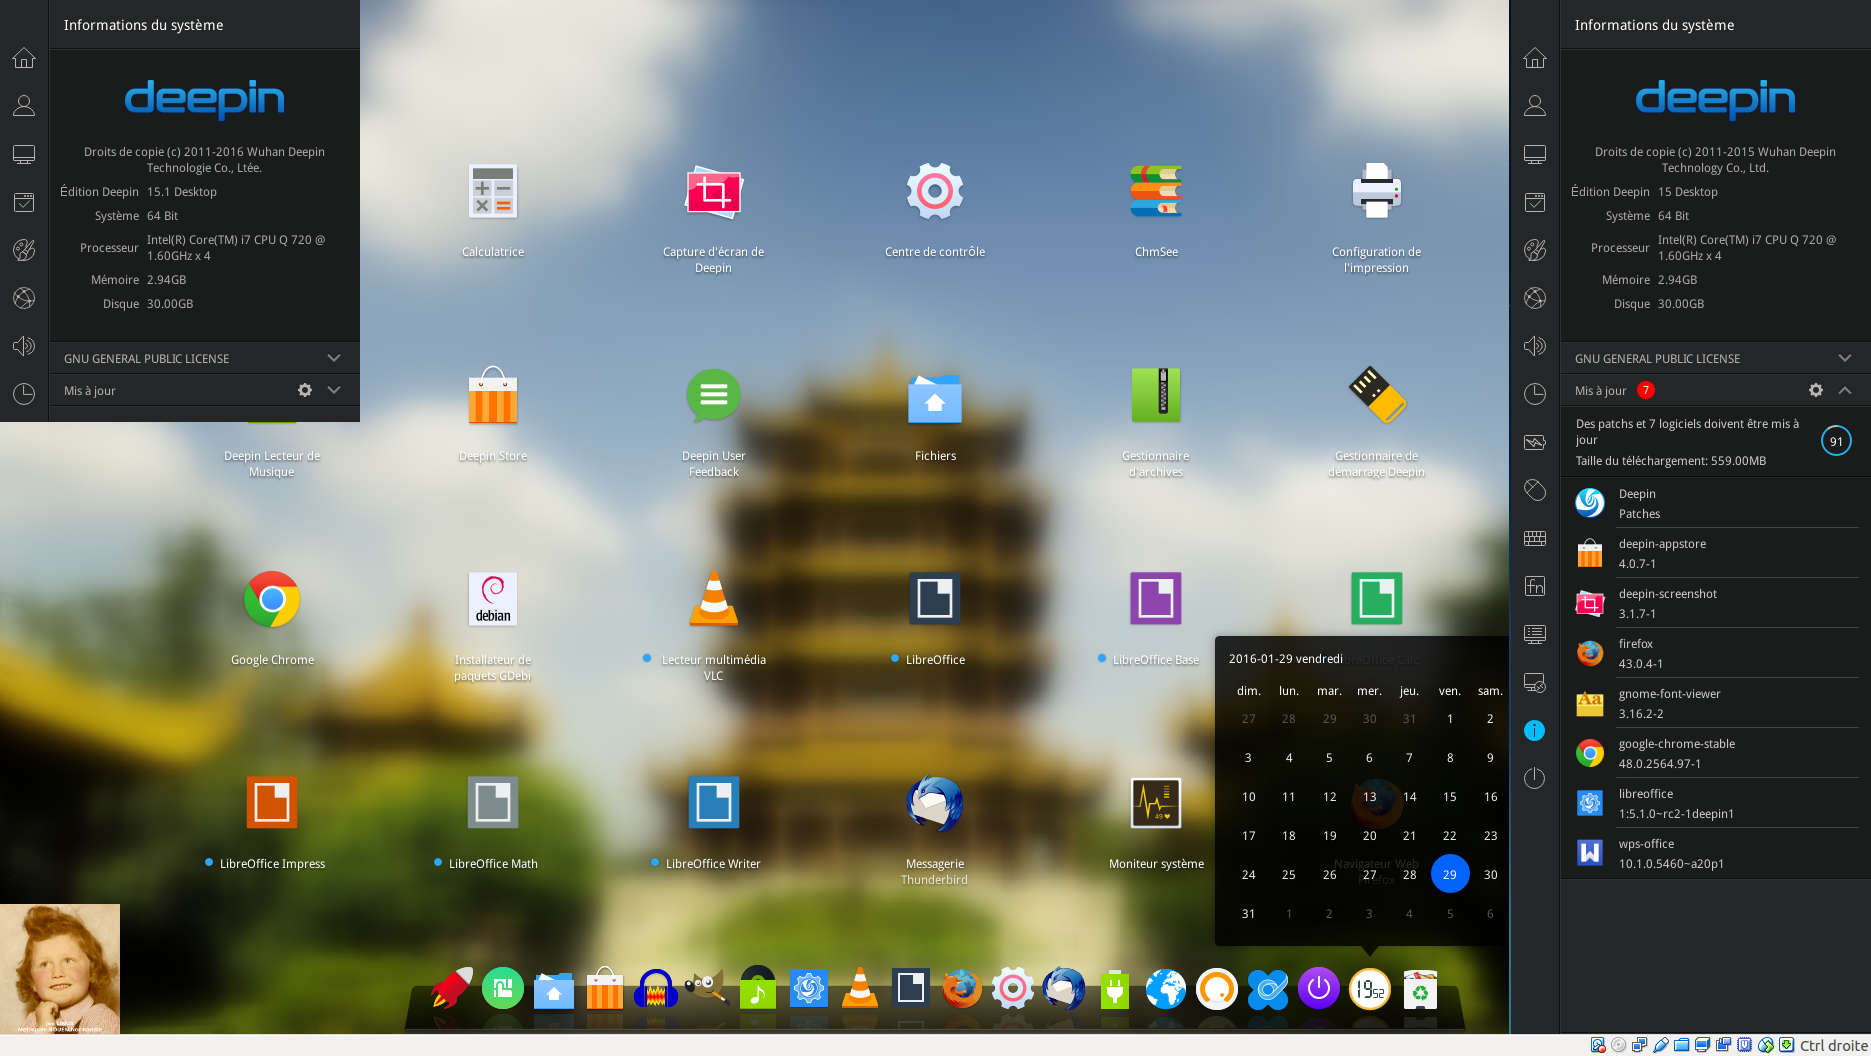The image size is (1871, 1056).
Task: Click the Firefox icon in dock
Action: (x=962, y=989)
